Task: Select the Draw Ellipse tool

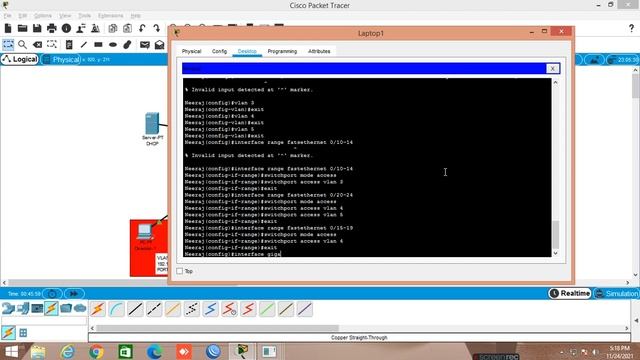Action: (113, 44)
